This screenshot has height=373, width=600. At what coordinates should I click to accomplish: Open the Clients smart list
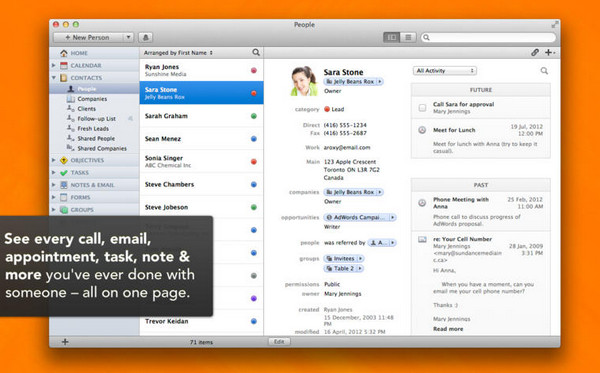pyautogui.click(x=86, y=109)
